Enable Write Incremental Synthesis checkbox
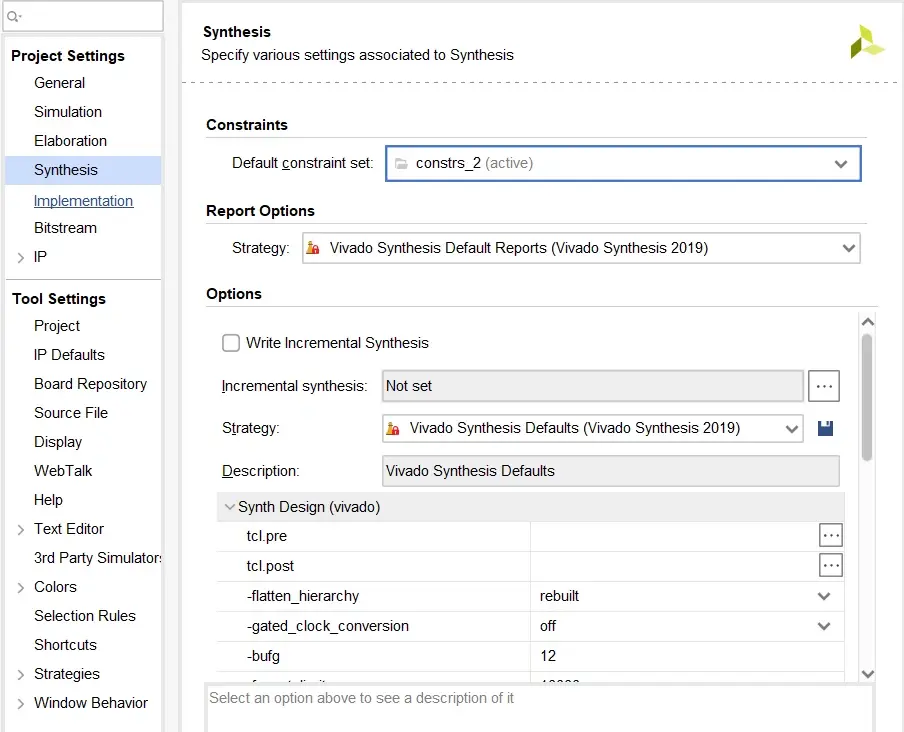 231,343
